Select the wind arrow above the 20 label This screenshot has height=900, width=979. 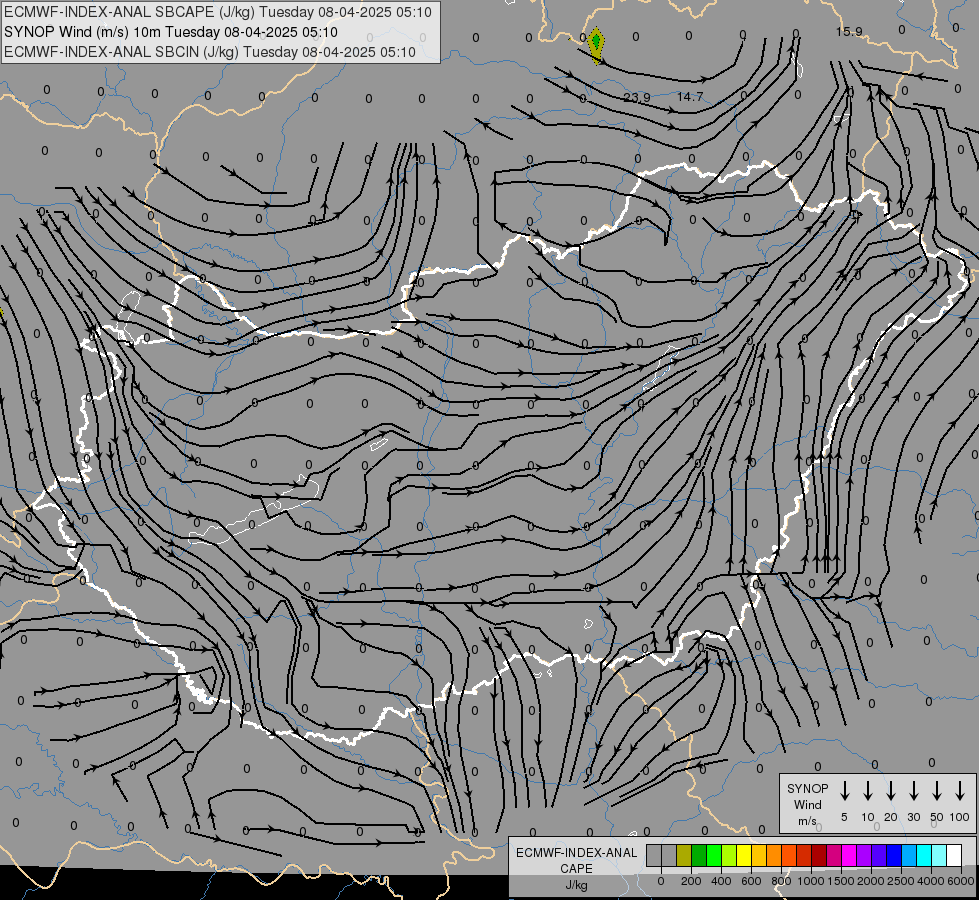tap(891, 791)
